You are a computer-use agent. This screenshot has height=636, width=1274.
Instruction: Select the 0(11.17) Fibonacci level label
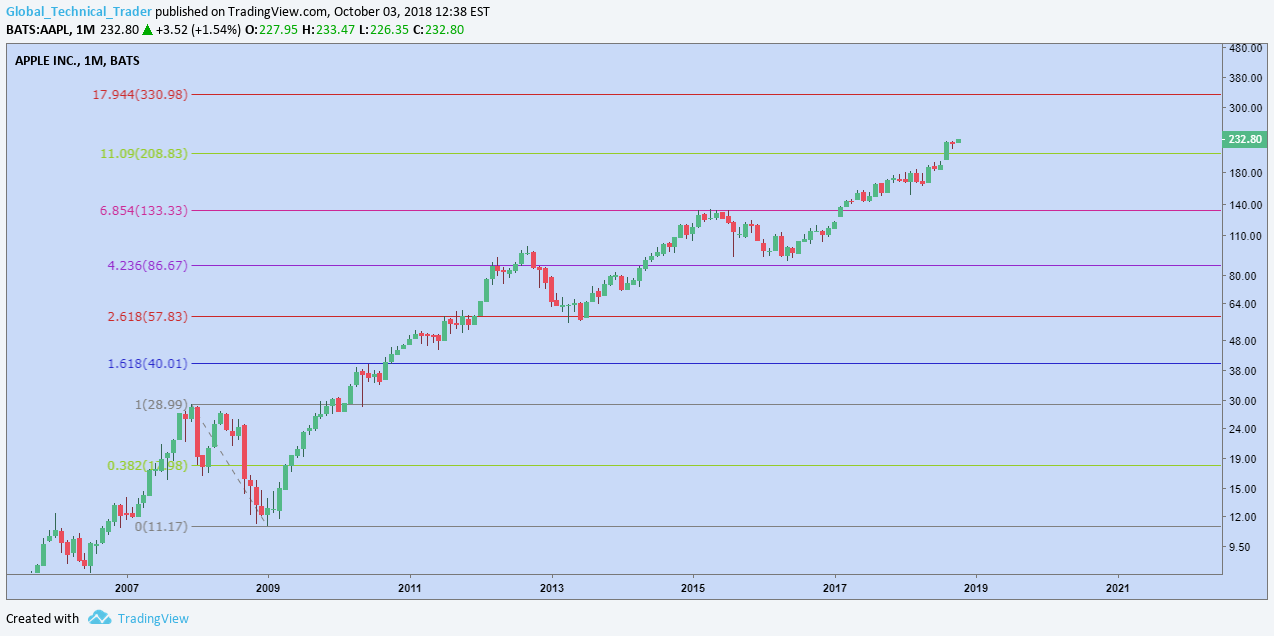tap(161, 526)
